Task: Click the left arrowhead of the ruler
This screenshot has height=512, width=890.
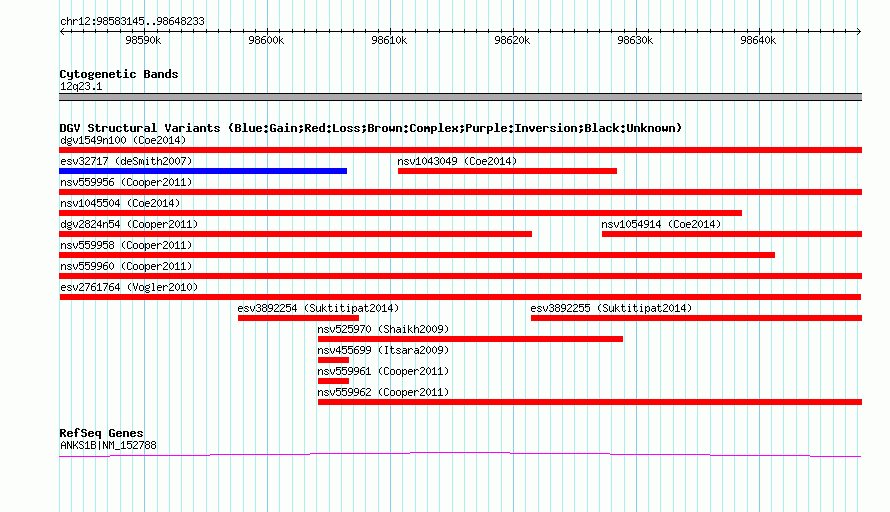Action: click(62, 31)
